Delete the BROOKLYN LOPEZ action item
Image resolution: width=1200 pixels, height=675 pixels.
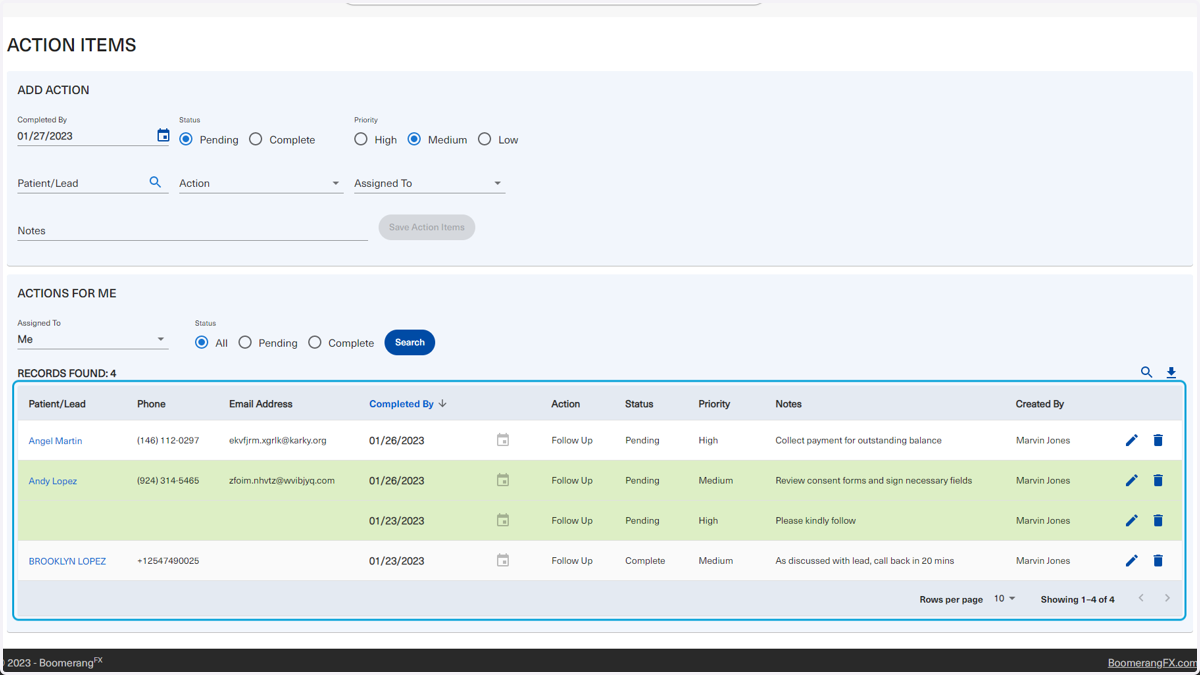coord(1158,560)
